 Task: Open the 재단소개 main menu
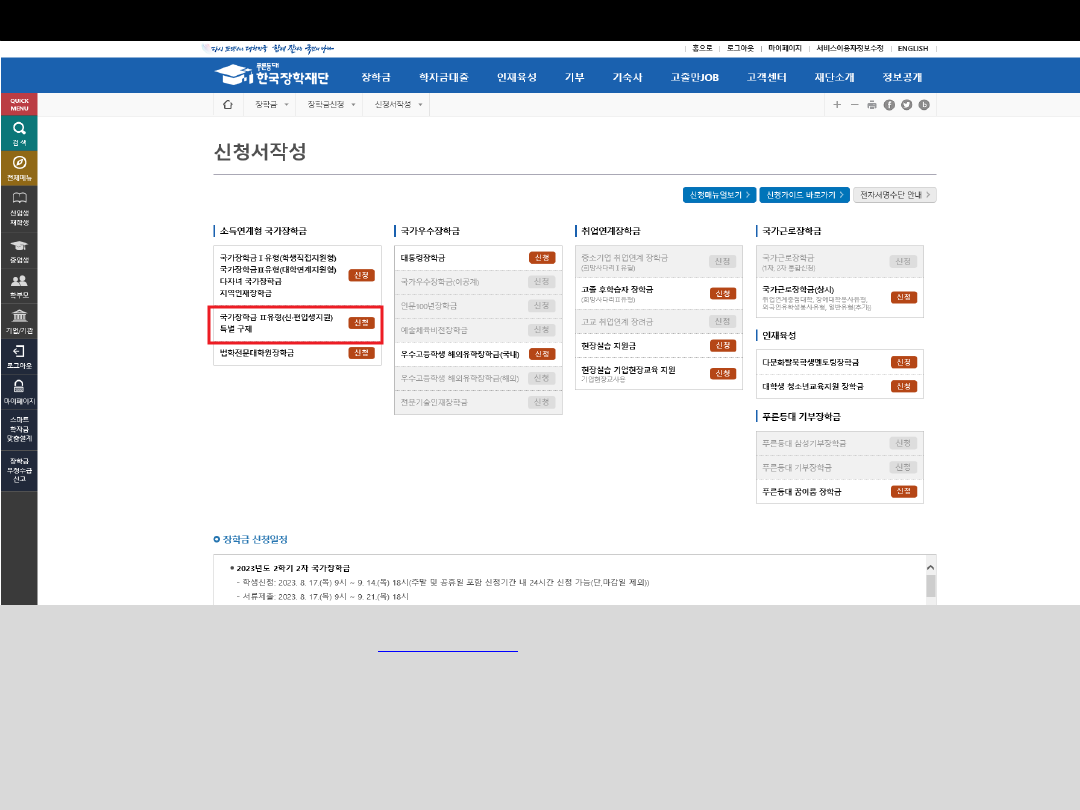point(834,77)
